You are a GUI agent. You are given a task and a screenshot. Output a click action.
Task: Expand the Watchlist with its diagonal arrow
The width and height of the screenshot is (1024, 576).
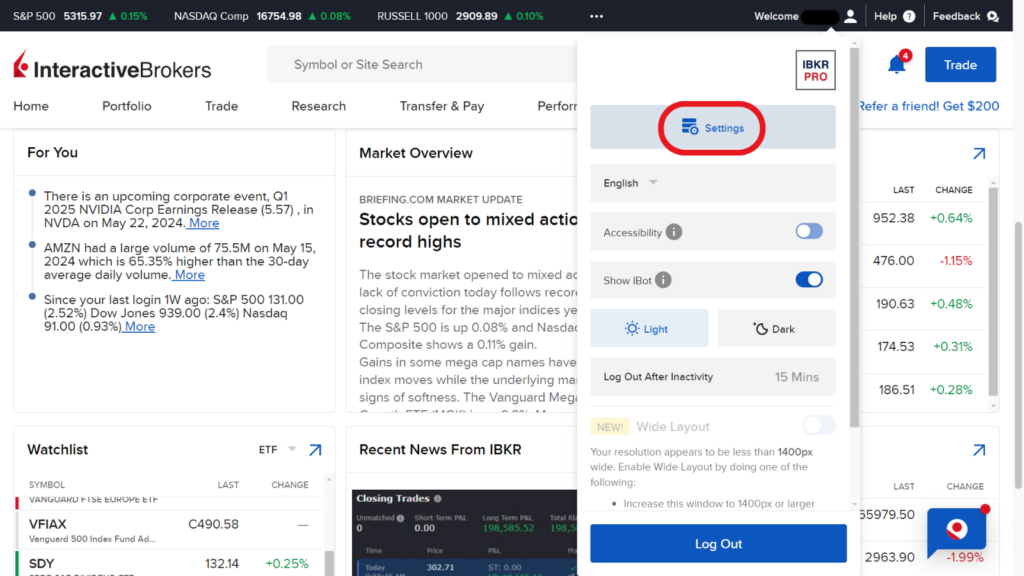pyautogui.click(x=315, y=450)
